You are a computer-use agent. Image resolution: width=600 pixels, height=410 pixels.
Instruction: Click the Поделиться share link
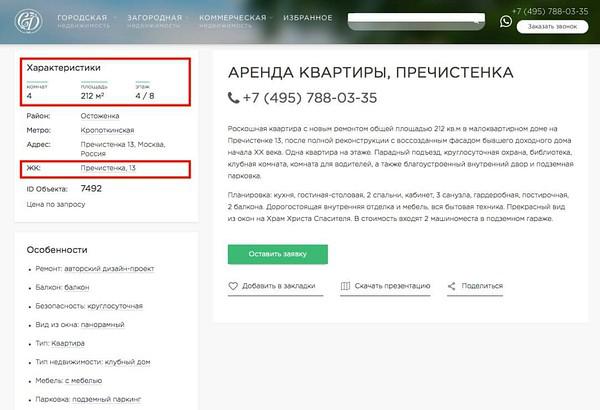pyautogui.click(x=482, y=286)
